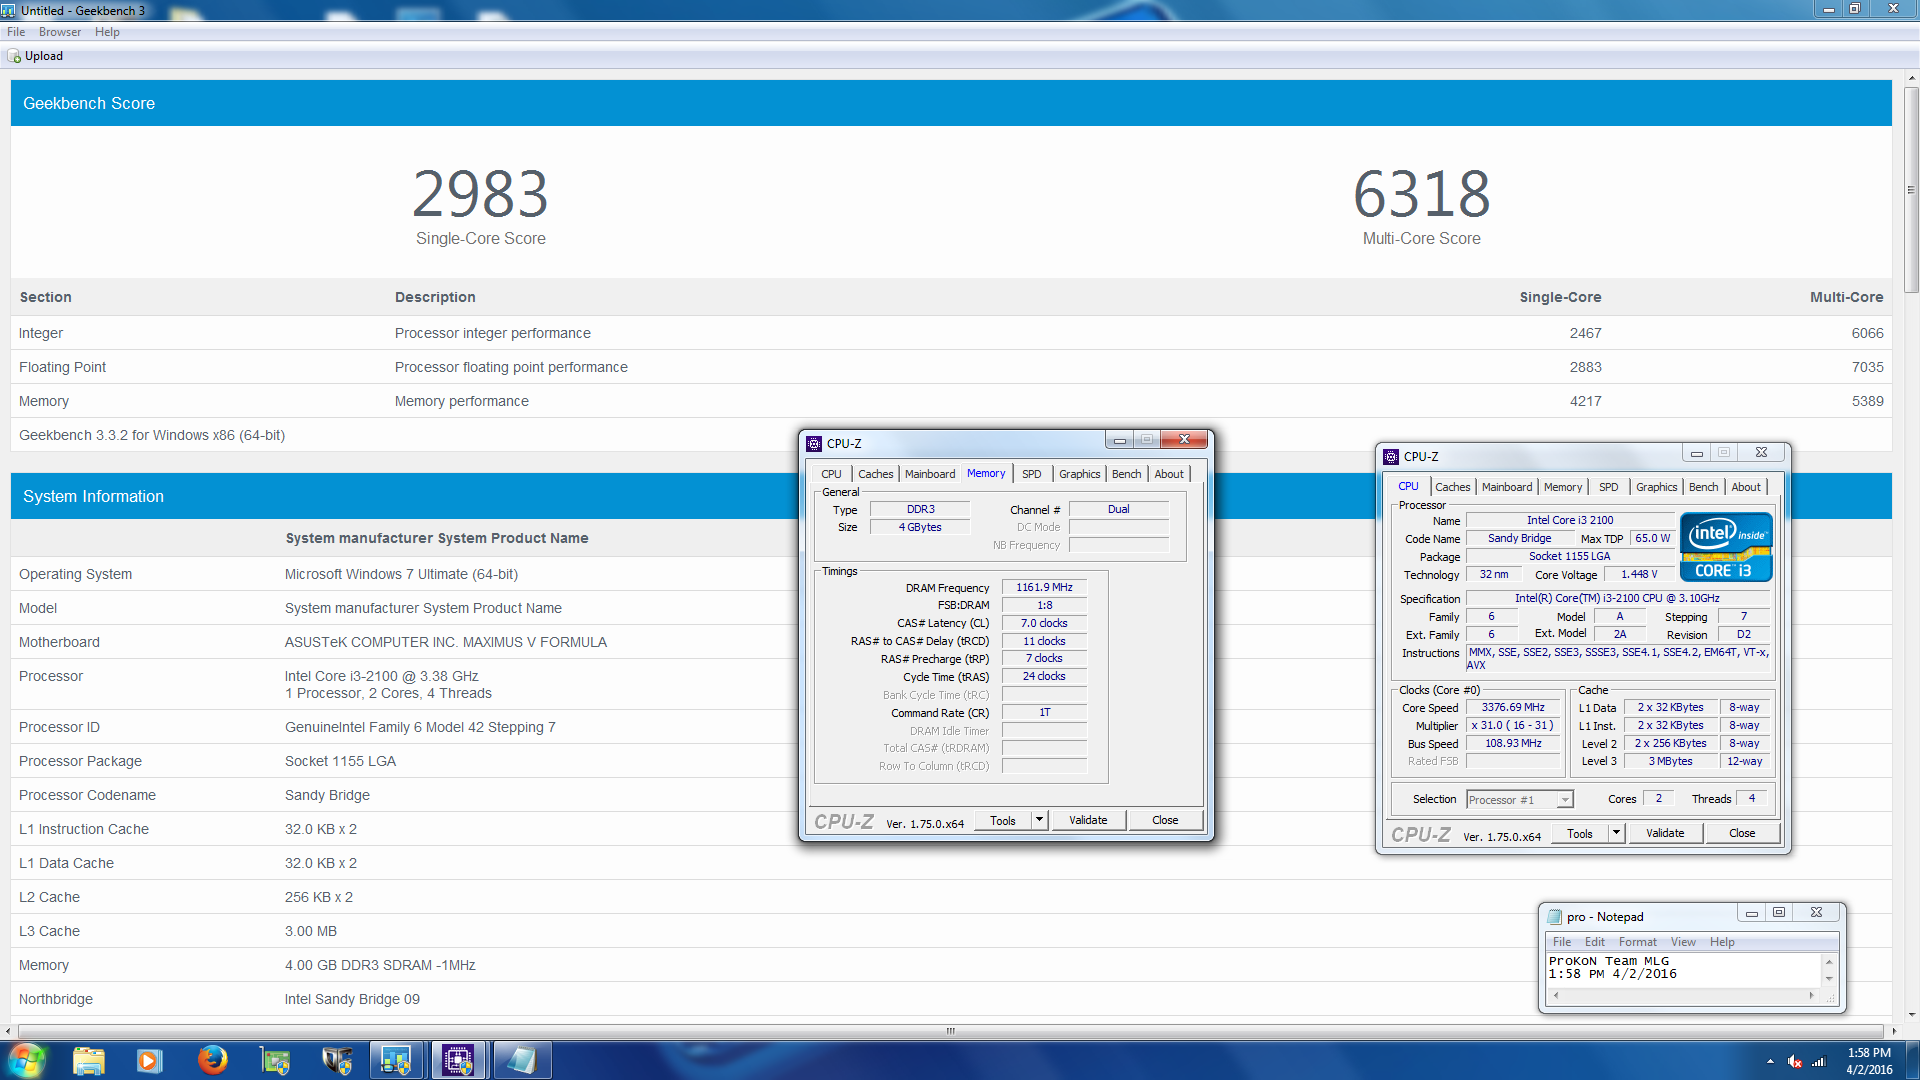Click the Geekbench vertical scrollbar down arrow

pyautogui.click(x=1911, y=1015)
